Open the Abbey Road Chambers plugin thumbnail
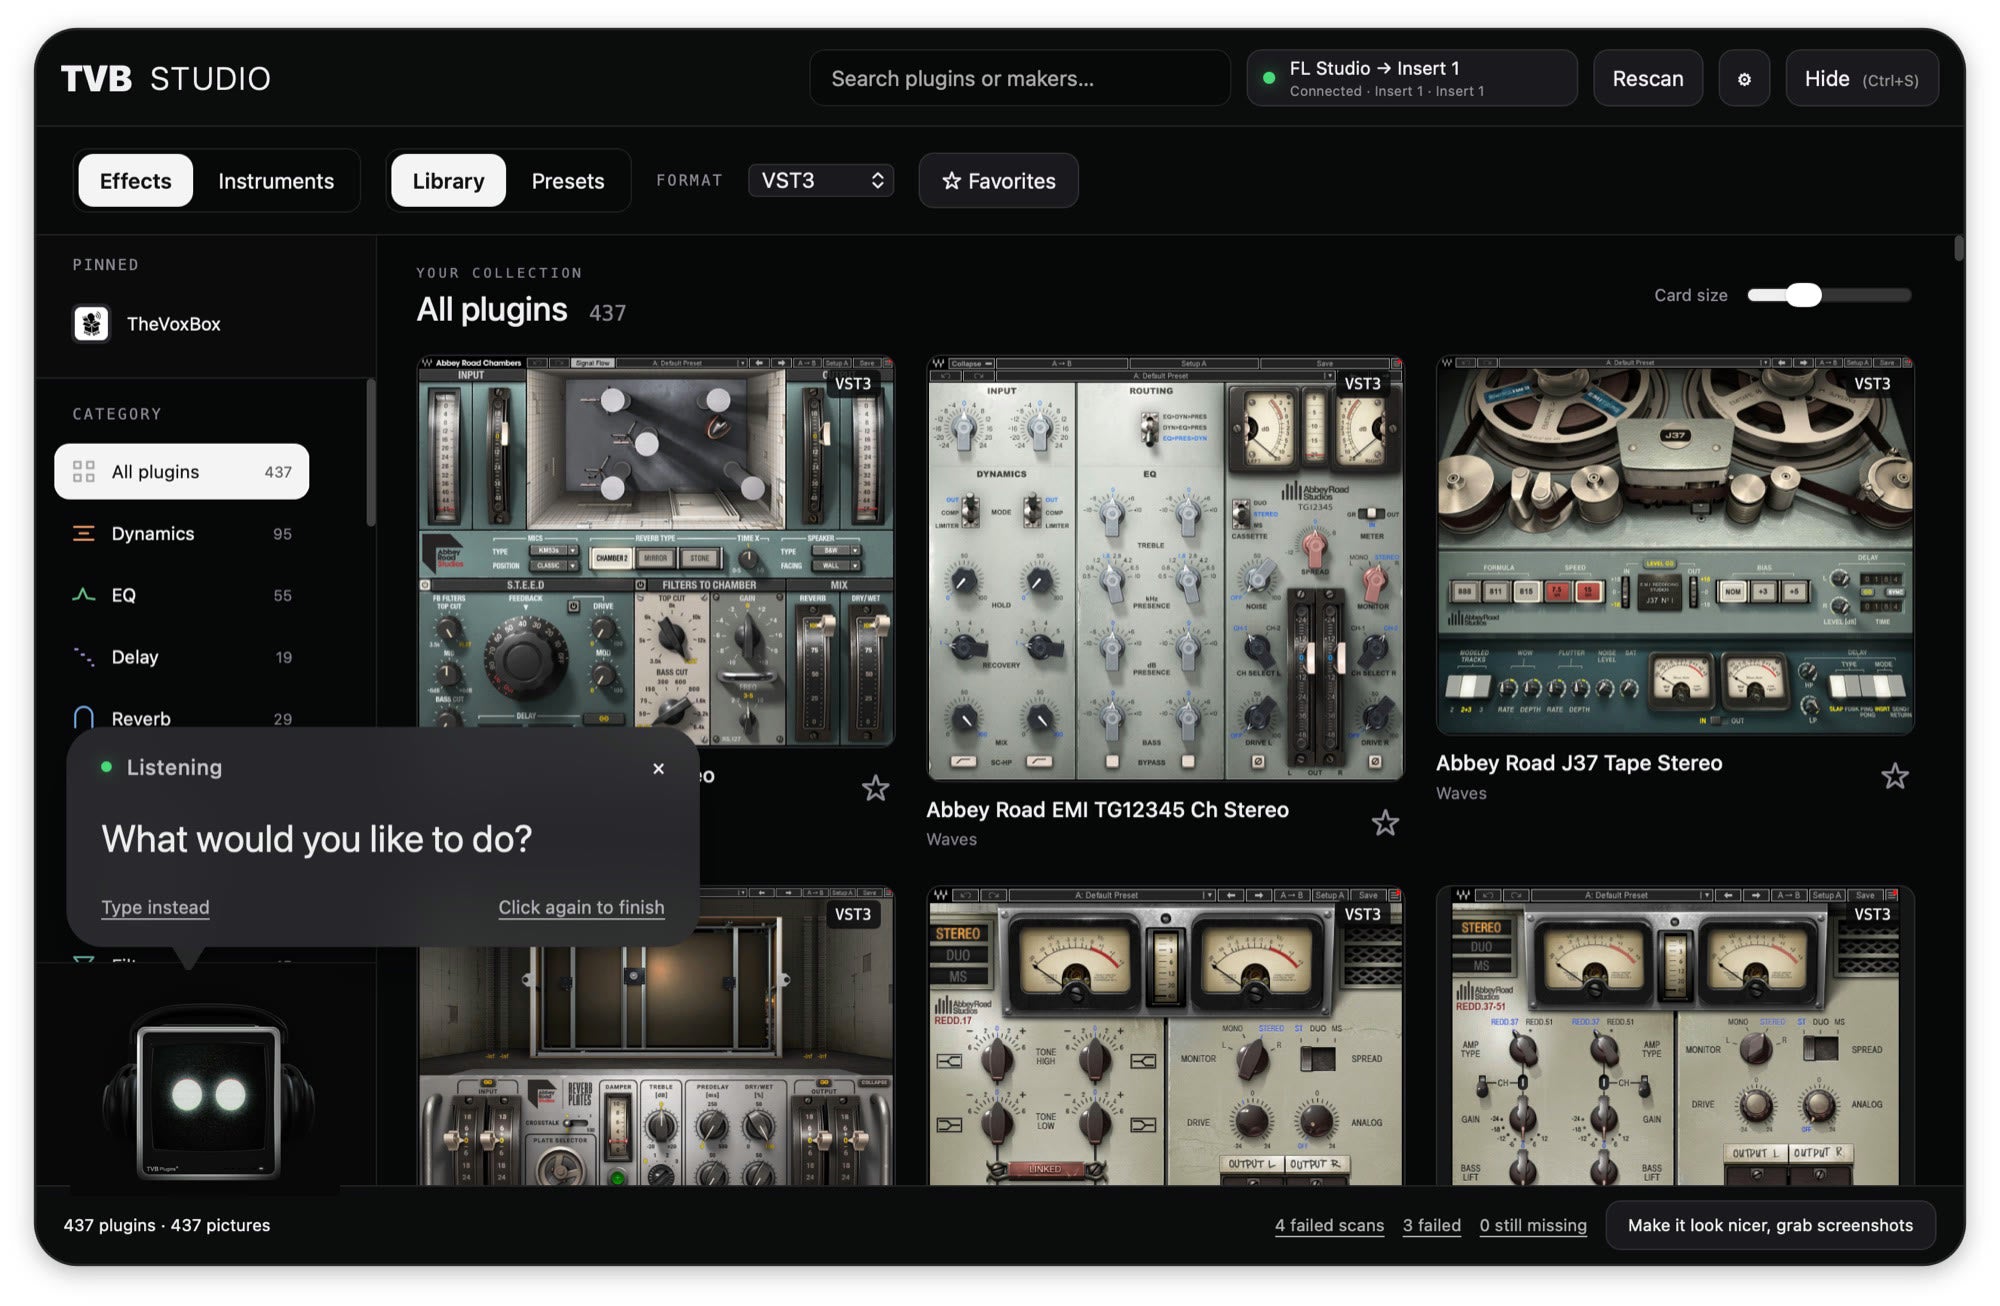 point(656,551)
